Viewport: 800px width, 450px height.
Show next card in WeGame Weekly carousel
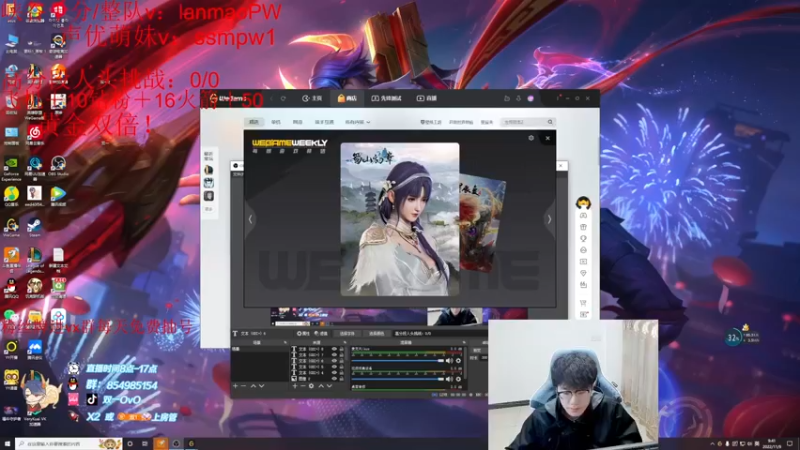tap(549, 219)
